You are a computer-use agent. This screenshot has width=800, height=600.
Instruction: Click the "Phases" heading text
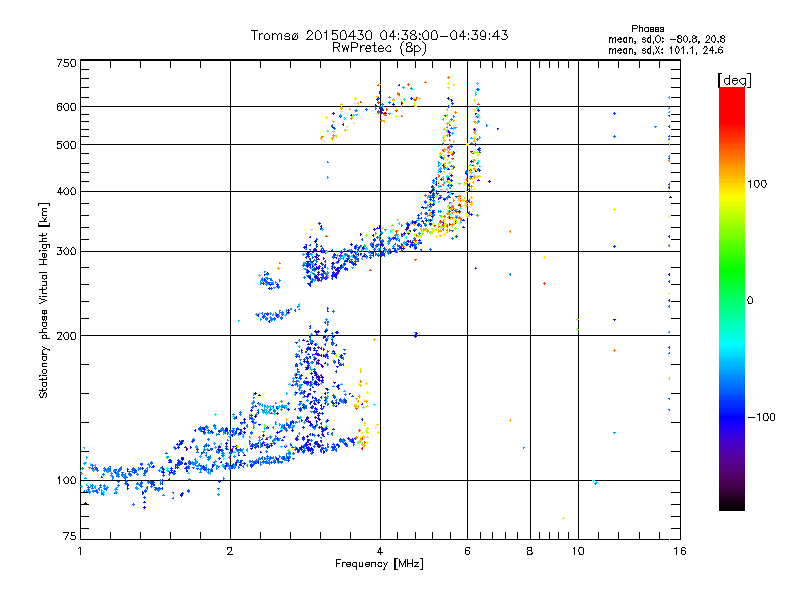point(647,29)
